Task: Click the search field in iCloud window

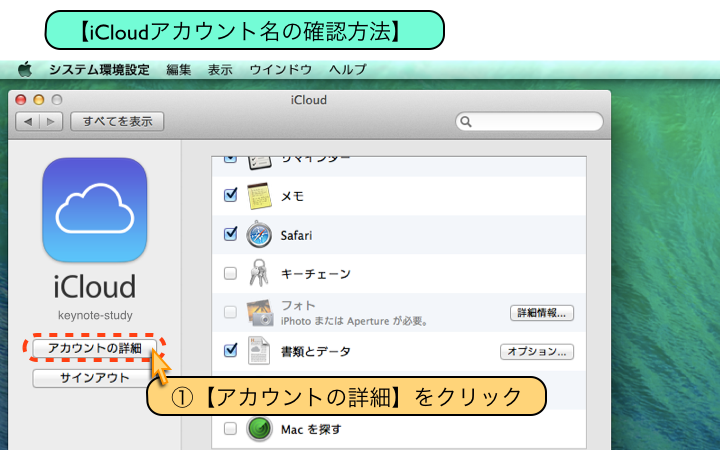Action: pyautogui.click(x=529, y=122)
